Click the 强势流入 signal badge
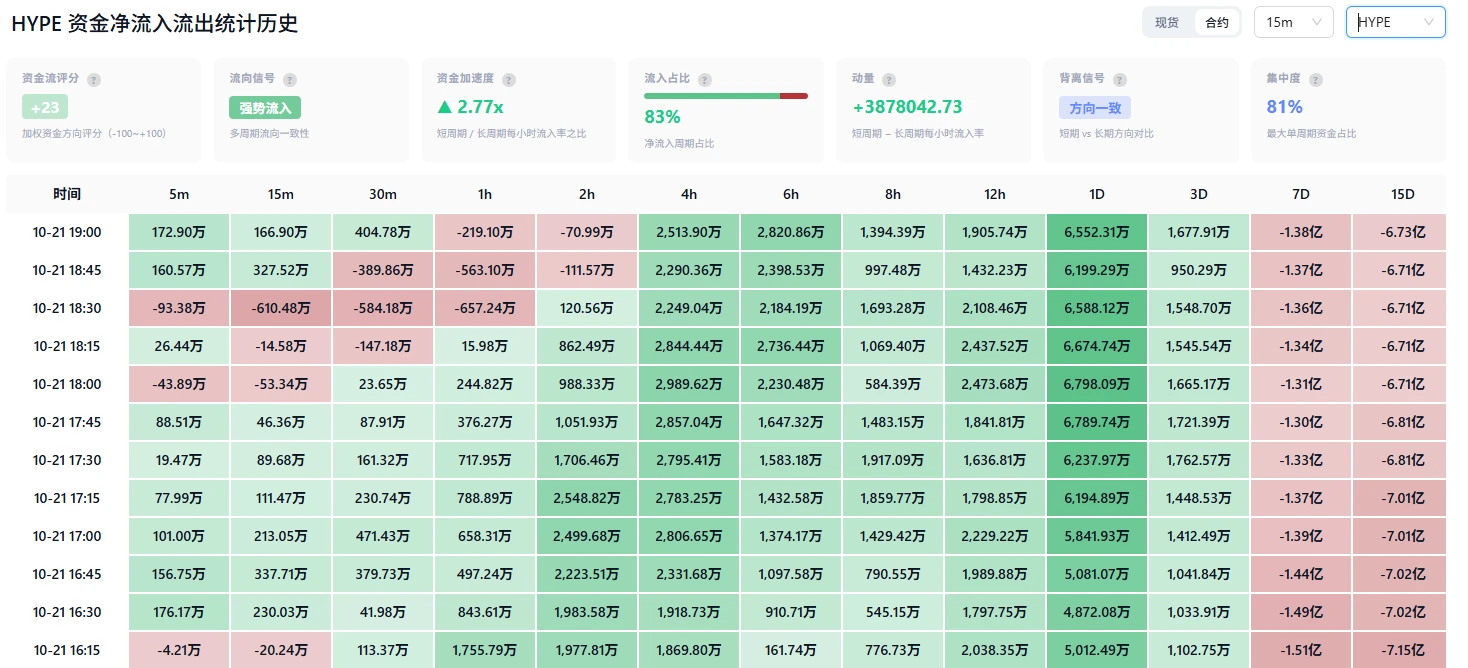The width and height of the screenshot is (1468, 668). (265, 107)
